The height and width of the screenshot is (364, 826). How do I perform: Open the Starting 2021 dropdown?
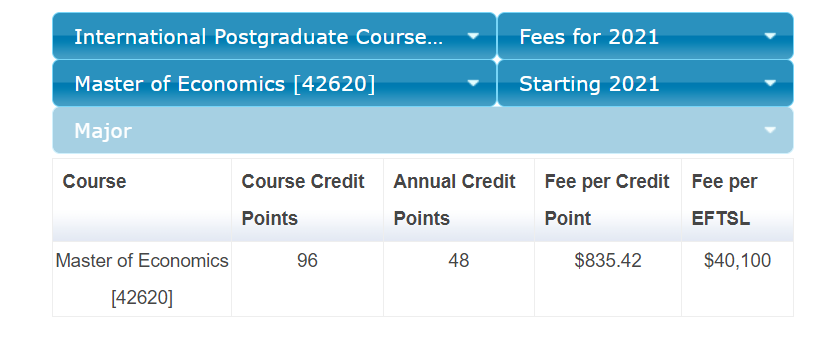click(645, 83)
